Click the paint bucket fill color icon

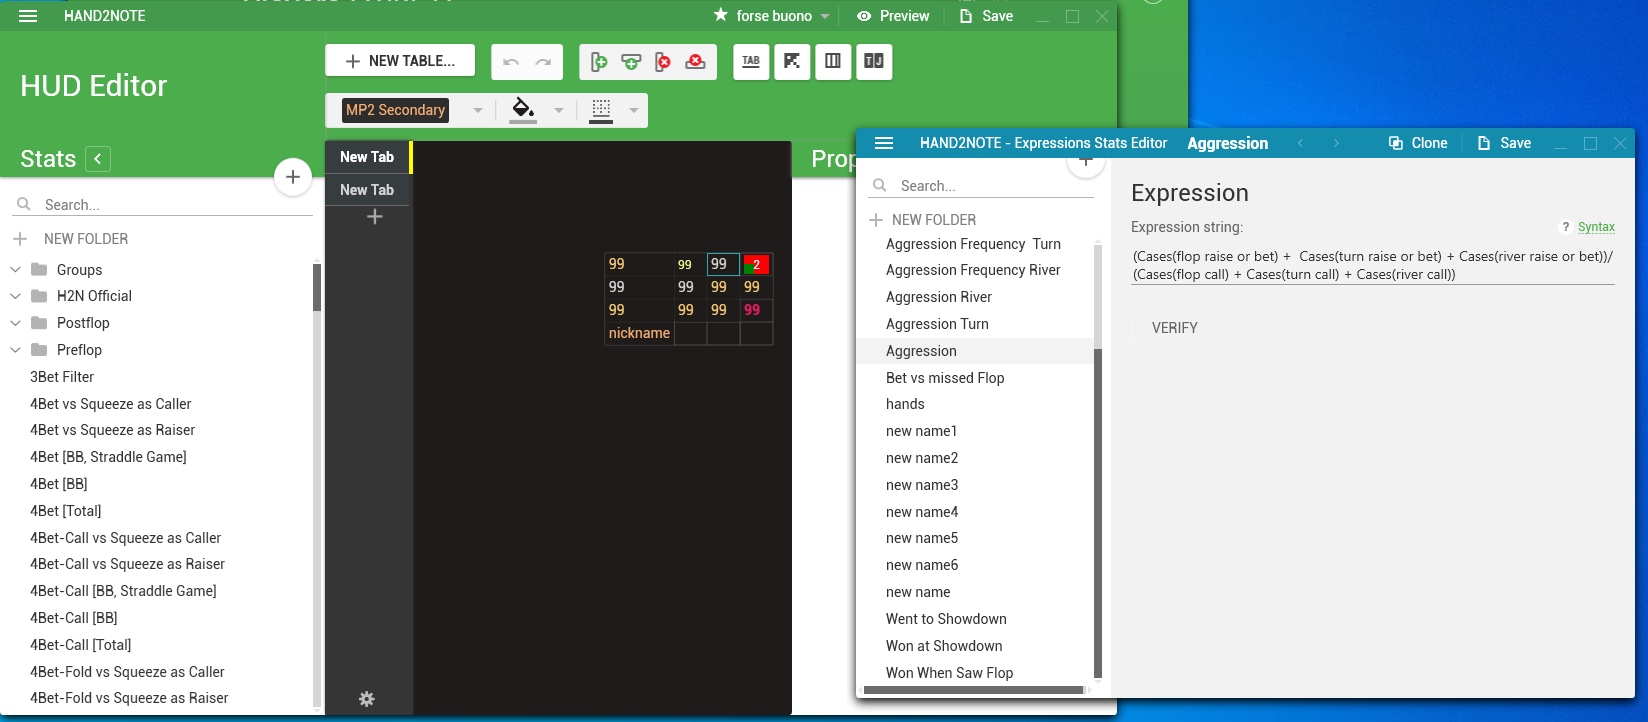(x=522, y=109)
